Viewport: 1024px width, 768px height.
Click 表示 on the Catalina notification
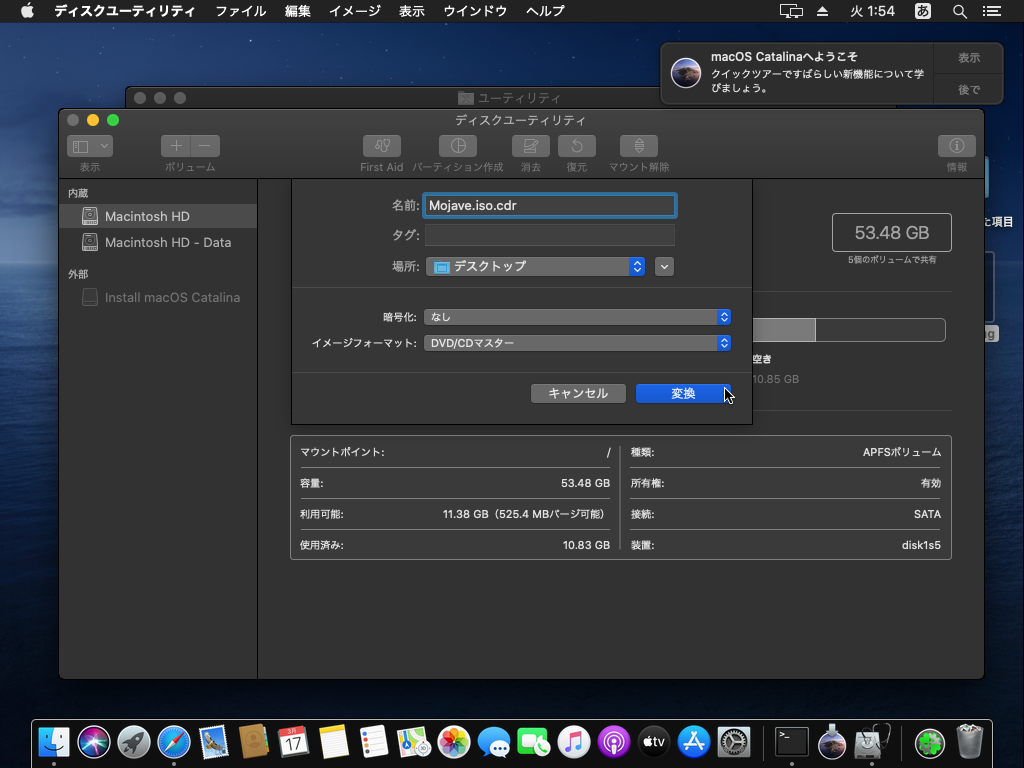pos(968,57)
